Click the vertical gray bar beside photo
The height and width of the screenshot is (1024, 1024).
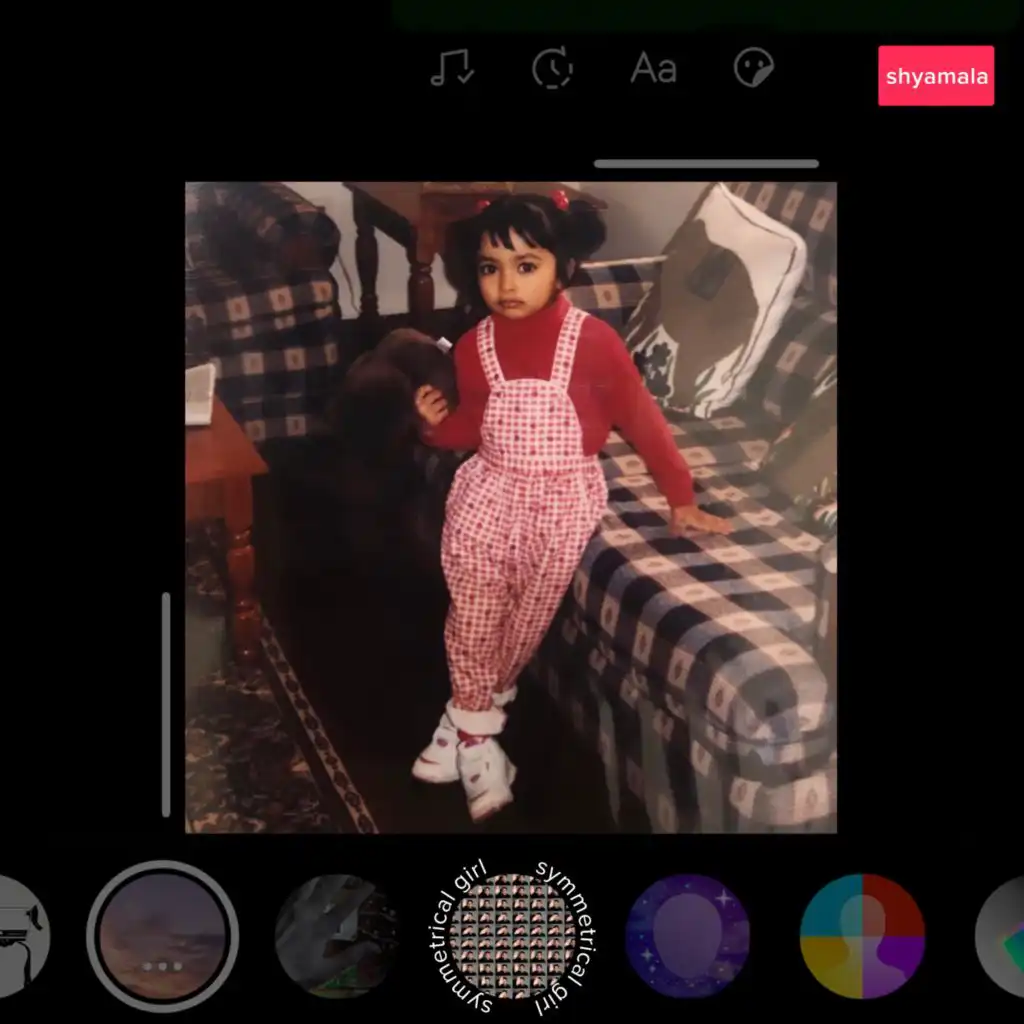[166, 705]
